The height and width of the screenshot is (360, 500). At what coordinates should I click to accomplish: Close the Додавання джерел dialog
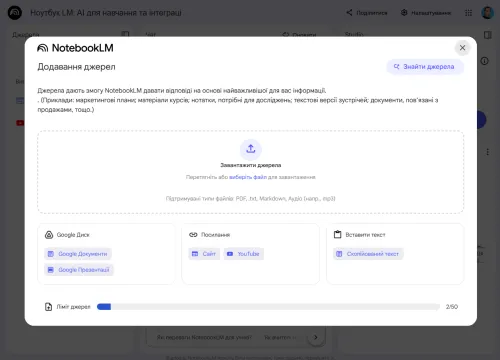coord(462,48)
